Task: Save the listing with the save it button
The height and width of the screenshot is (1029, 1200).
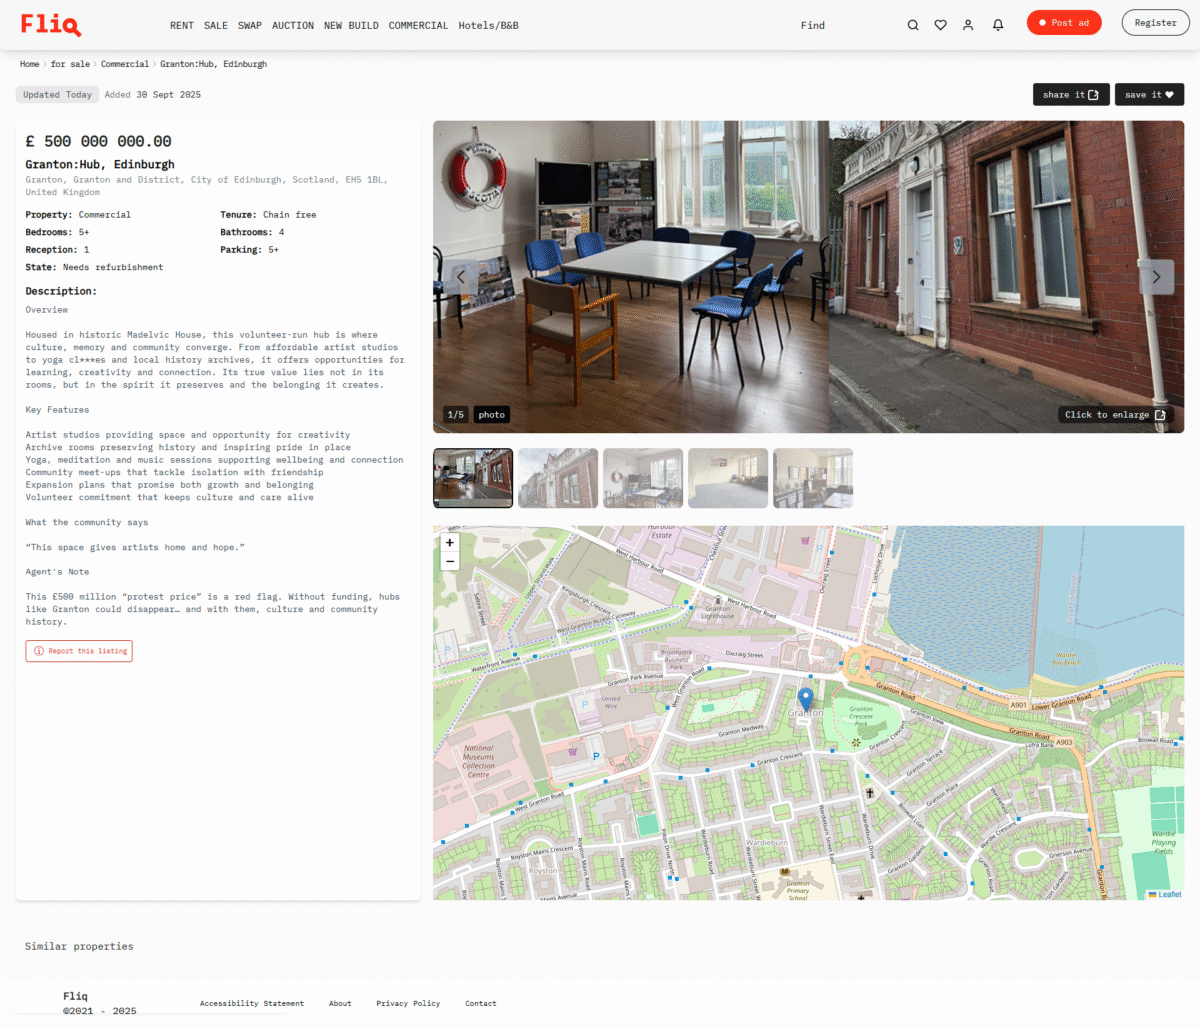Action: pos(1149,94)
